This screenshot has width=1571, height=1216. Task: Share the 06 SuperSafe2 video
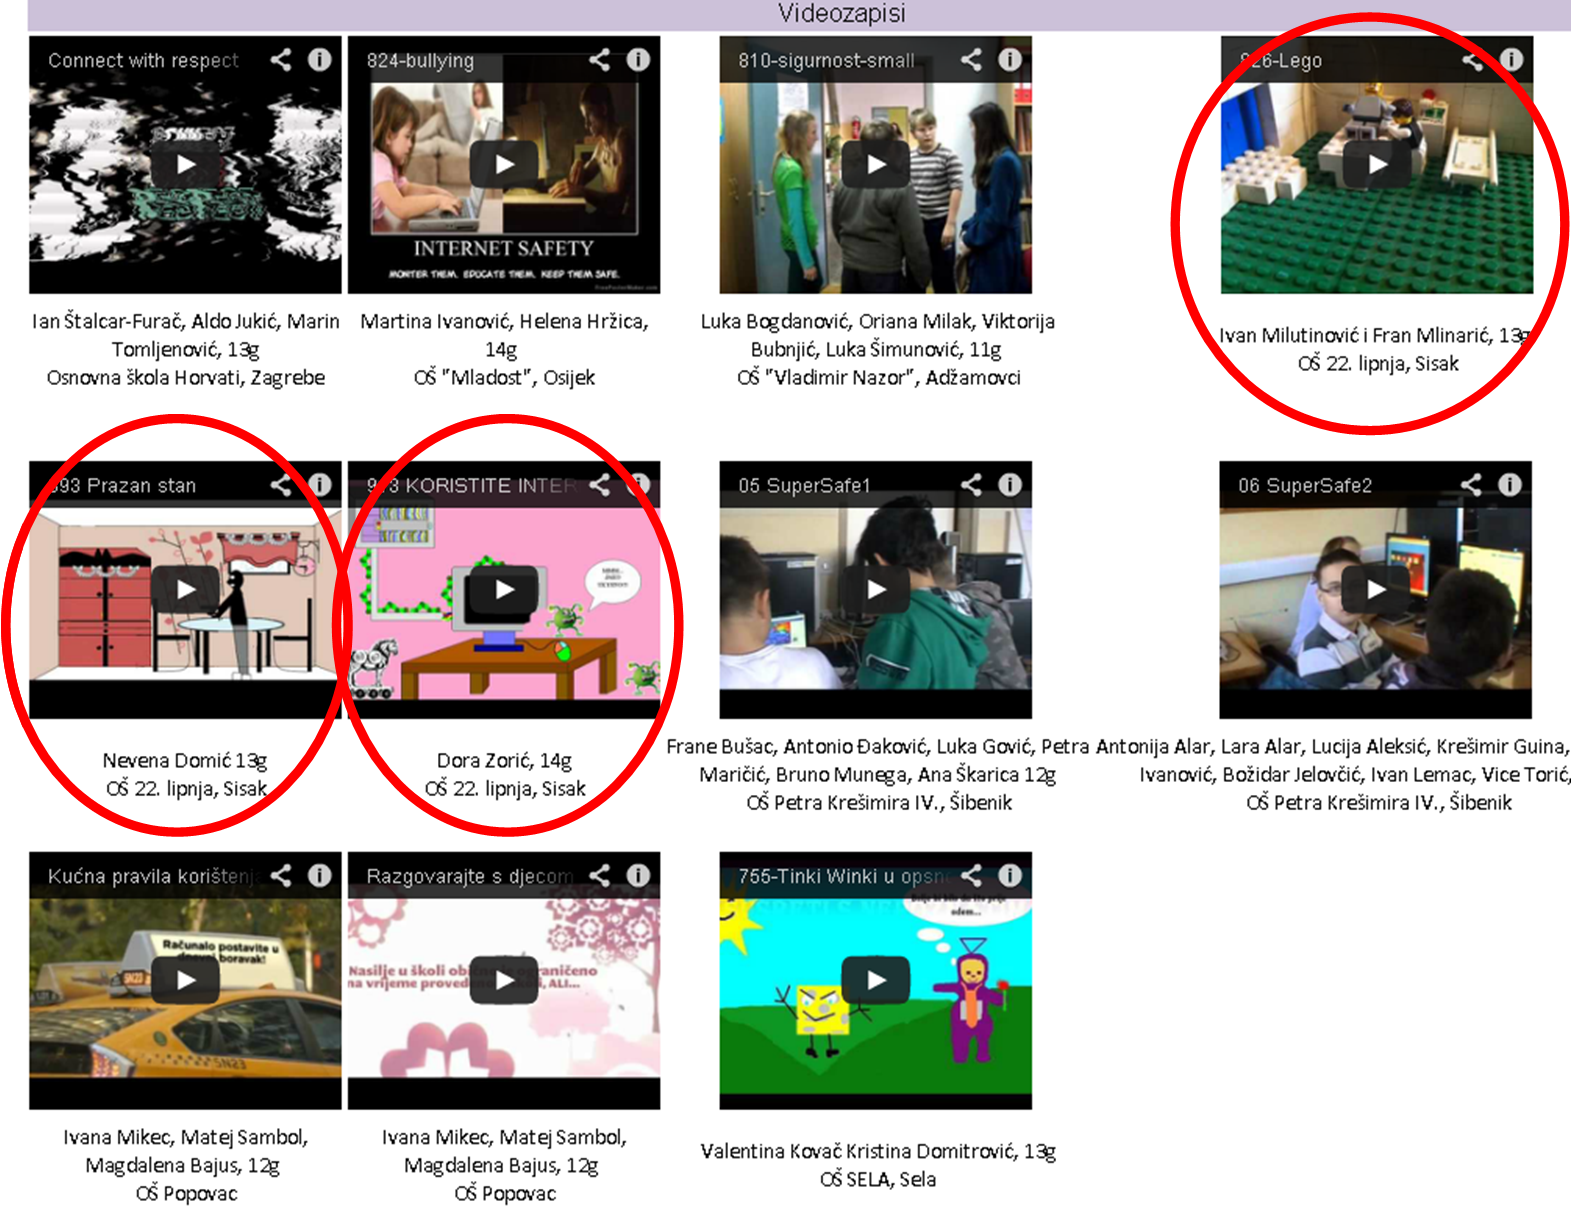1471,485
